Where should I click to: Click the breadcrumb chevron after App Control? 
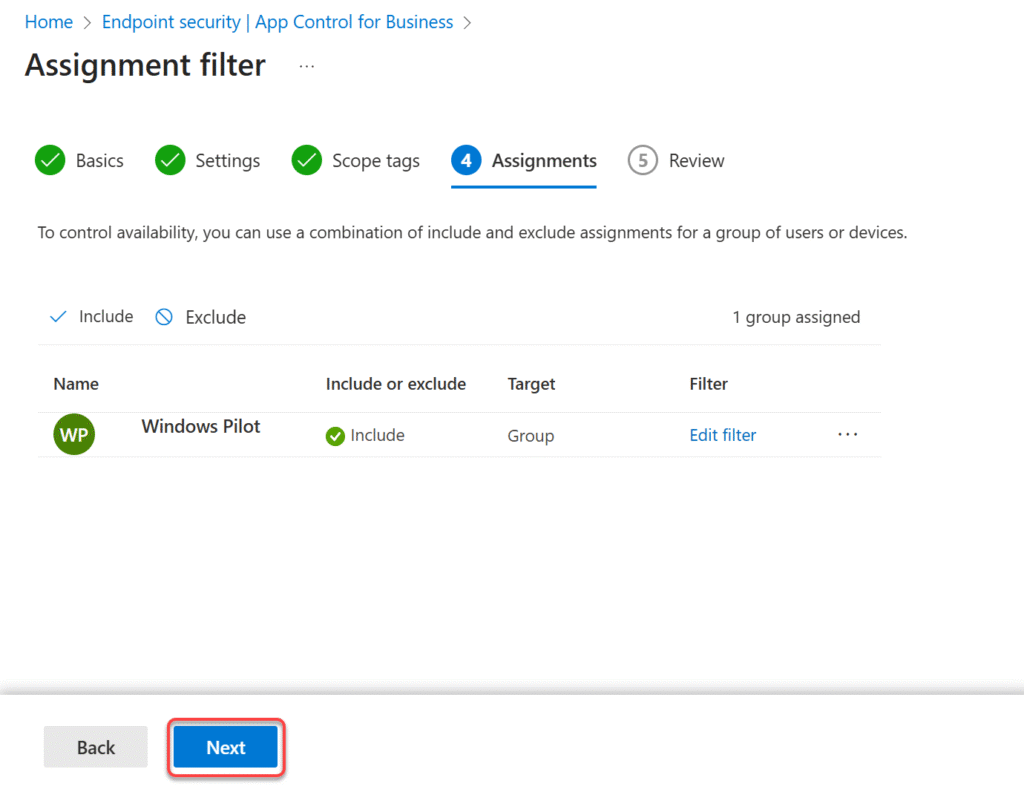pos(467,23)
